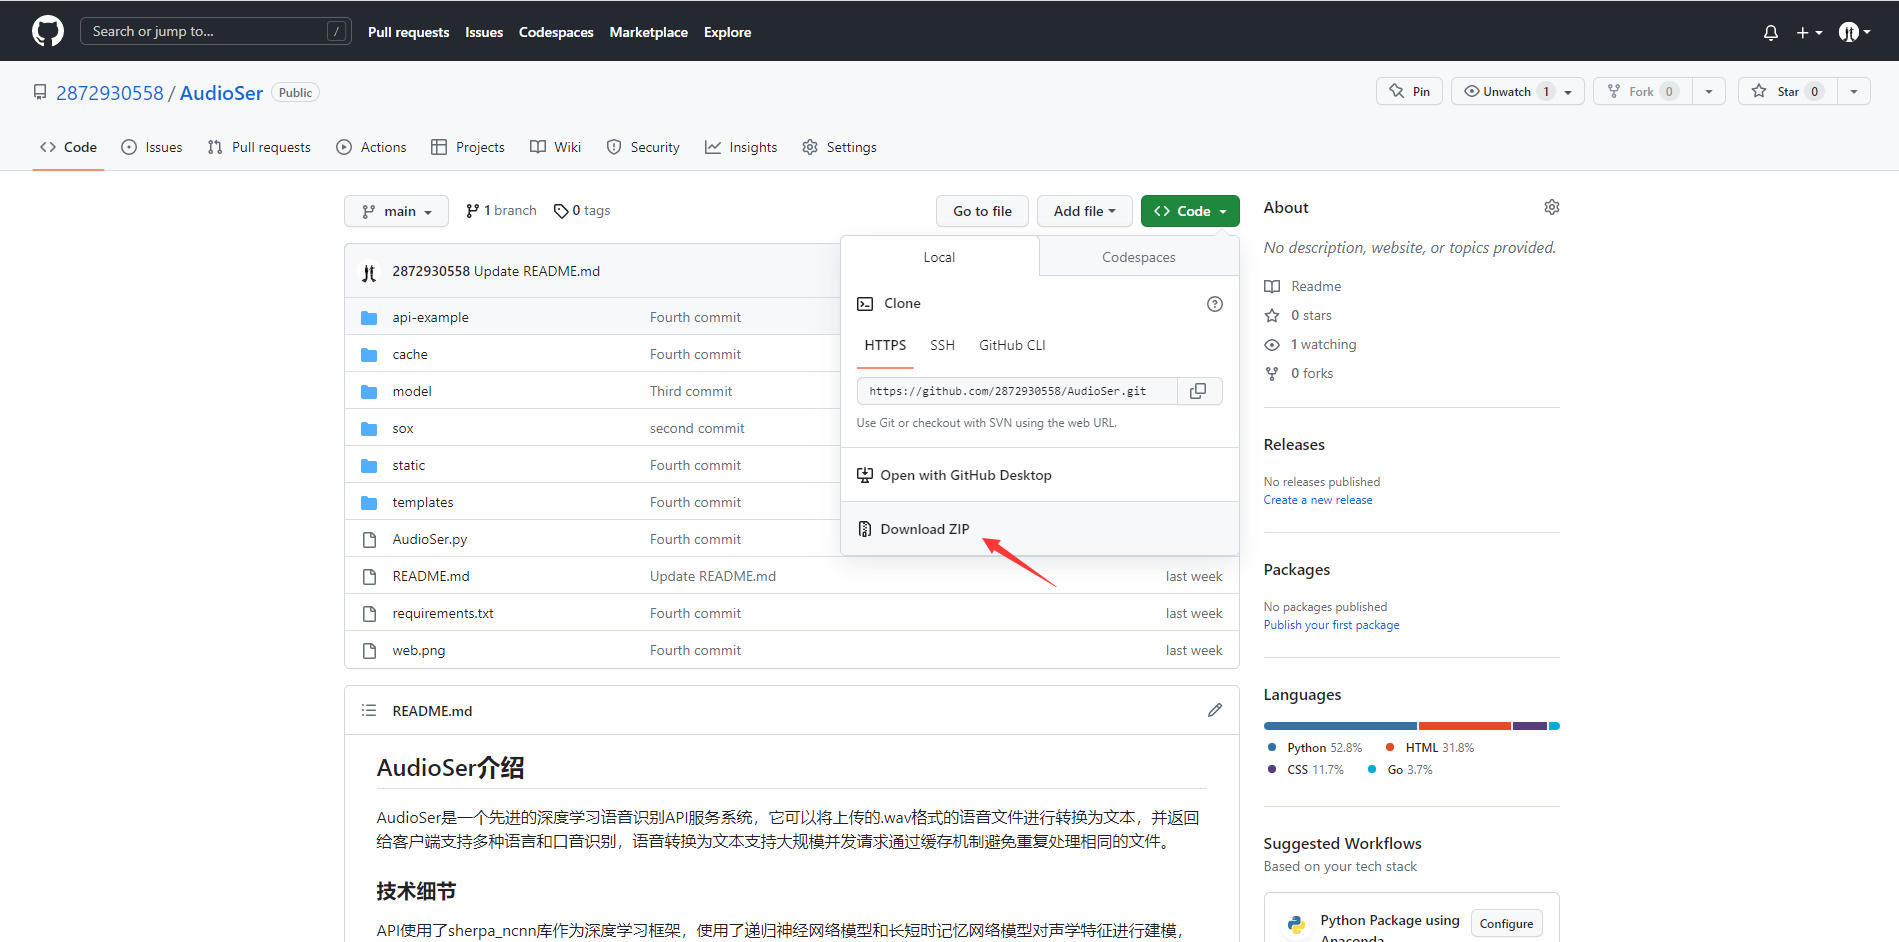Open the Projects tab
1899x942 pixels.
[x=468, y=147]
